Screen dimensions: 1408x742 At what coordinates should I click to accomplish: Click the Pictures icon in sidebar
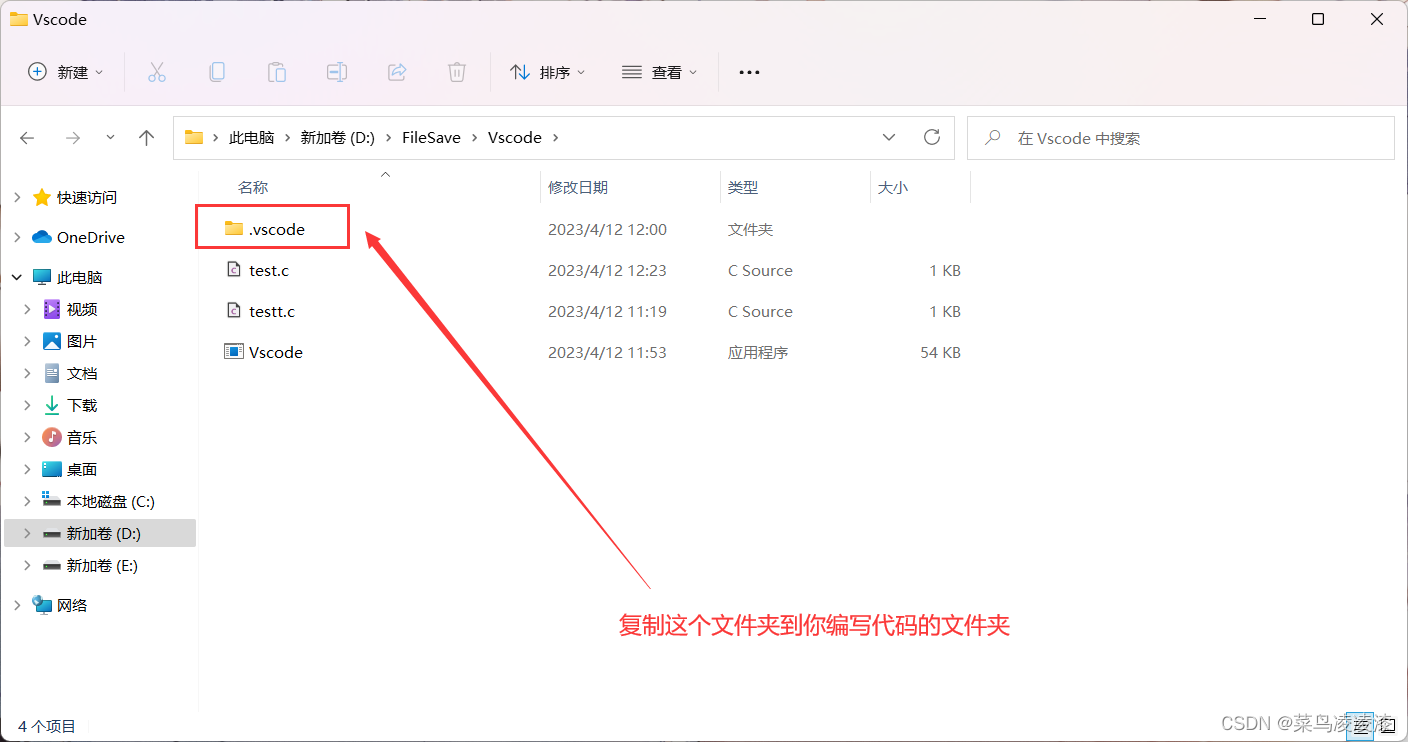click(x=52, y=341)
